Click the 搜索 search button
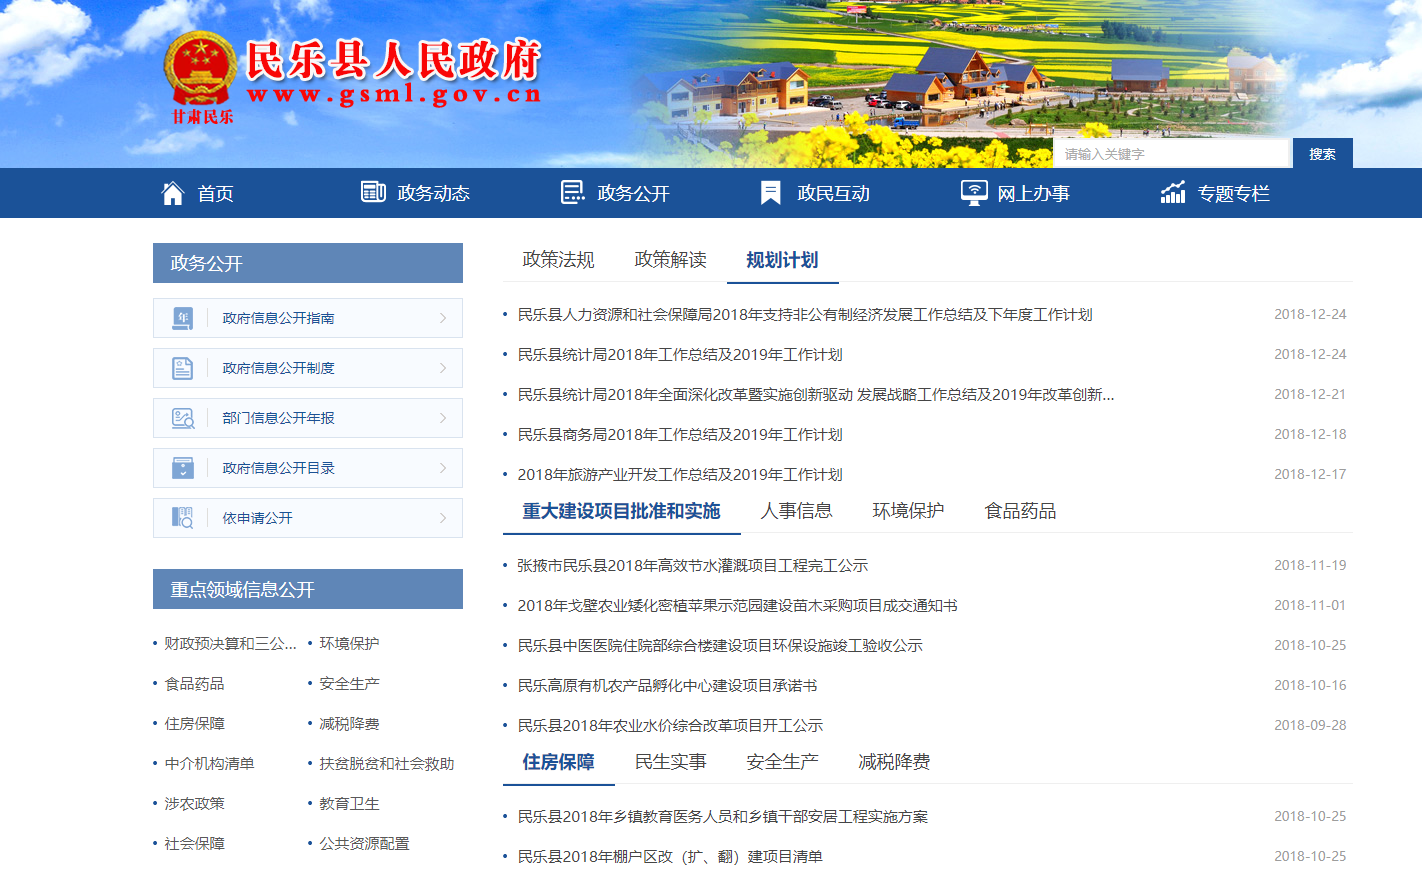Viewport: 1422px width, 873px height. pyautogui.click(x=1323, y=153)
